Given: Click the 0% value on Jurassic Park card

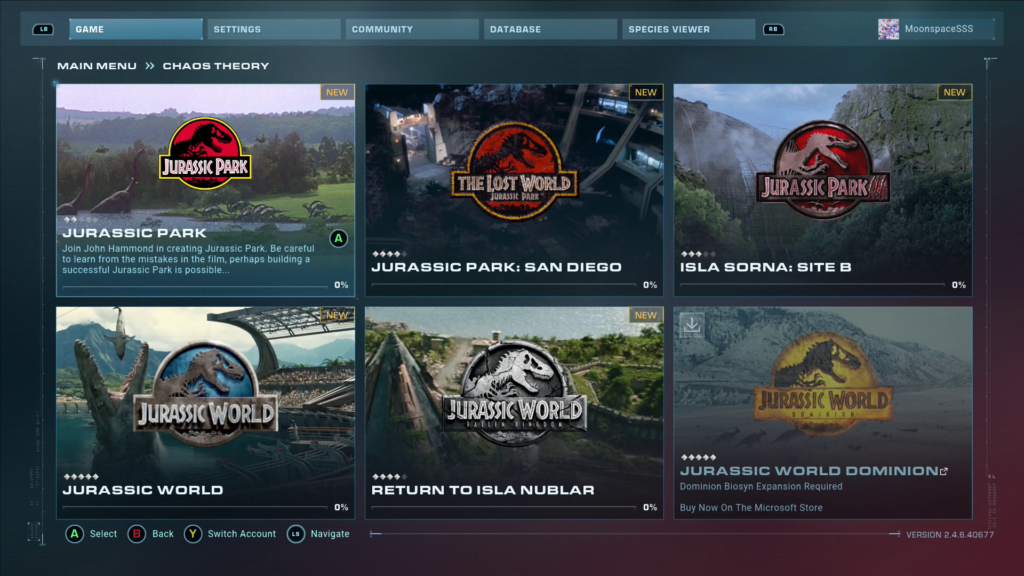Looking at the screenshot, I should click(341, 285).
